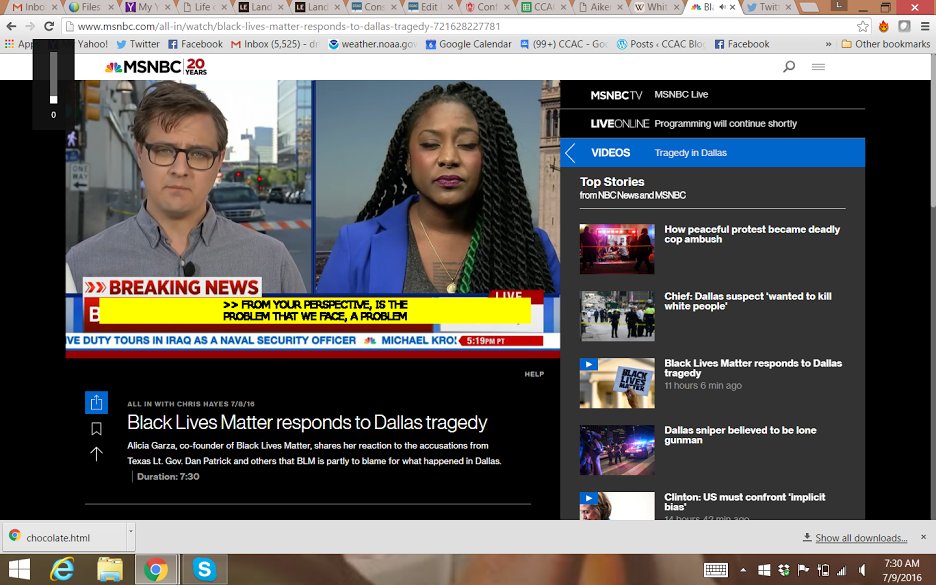Open the Other bookmarks folder
This screenshot has height=585, width=936.
[x=886, y=44]
